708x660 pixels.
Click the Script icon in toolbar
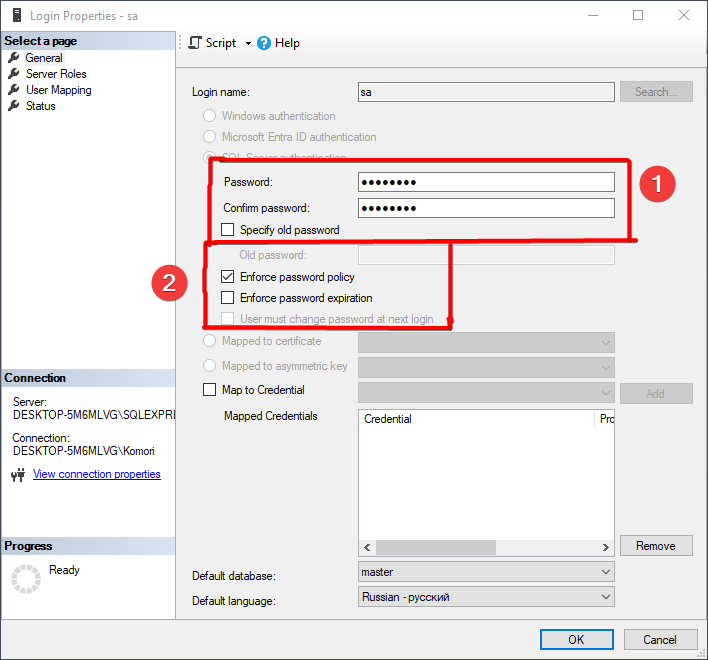195,43
